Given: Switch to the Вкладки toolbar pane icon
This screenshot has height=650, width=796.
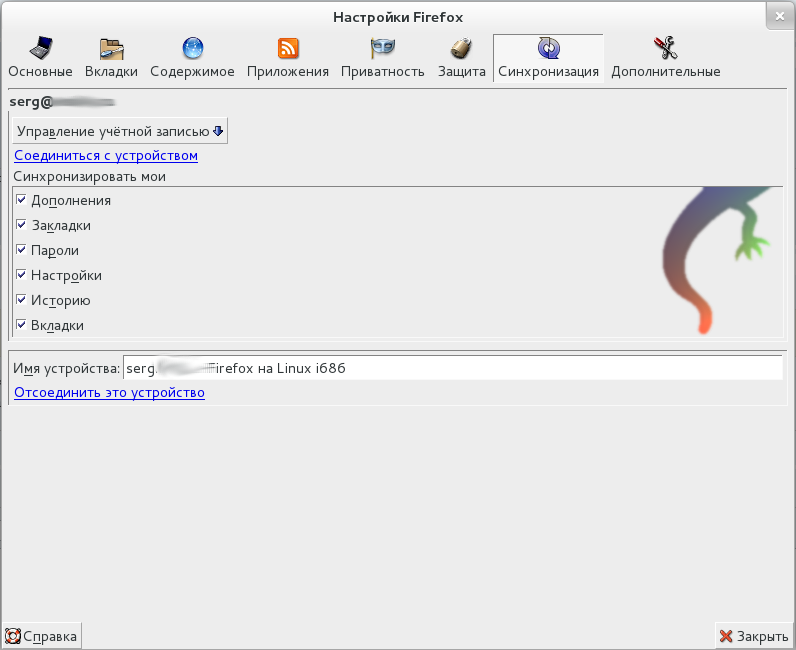Looking at the screenshot, I should (112, 49).
